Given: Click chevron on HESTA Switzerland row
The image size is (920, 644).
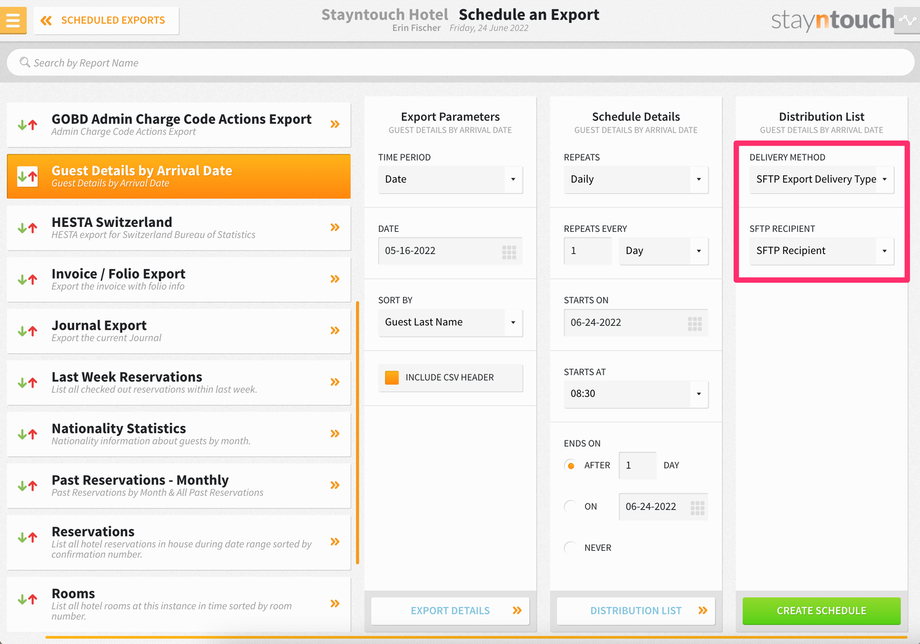Looking at the screenshot, I should [335, 228].
